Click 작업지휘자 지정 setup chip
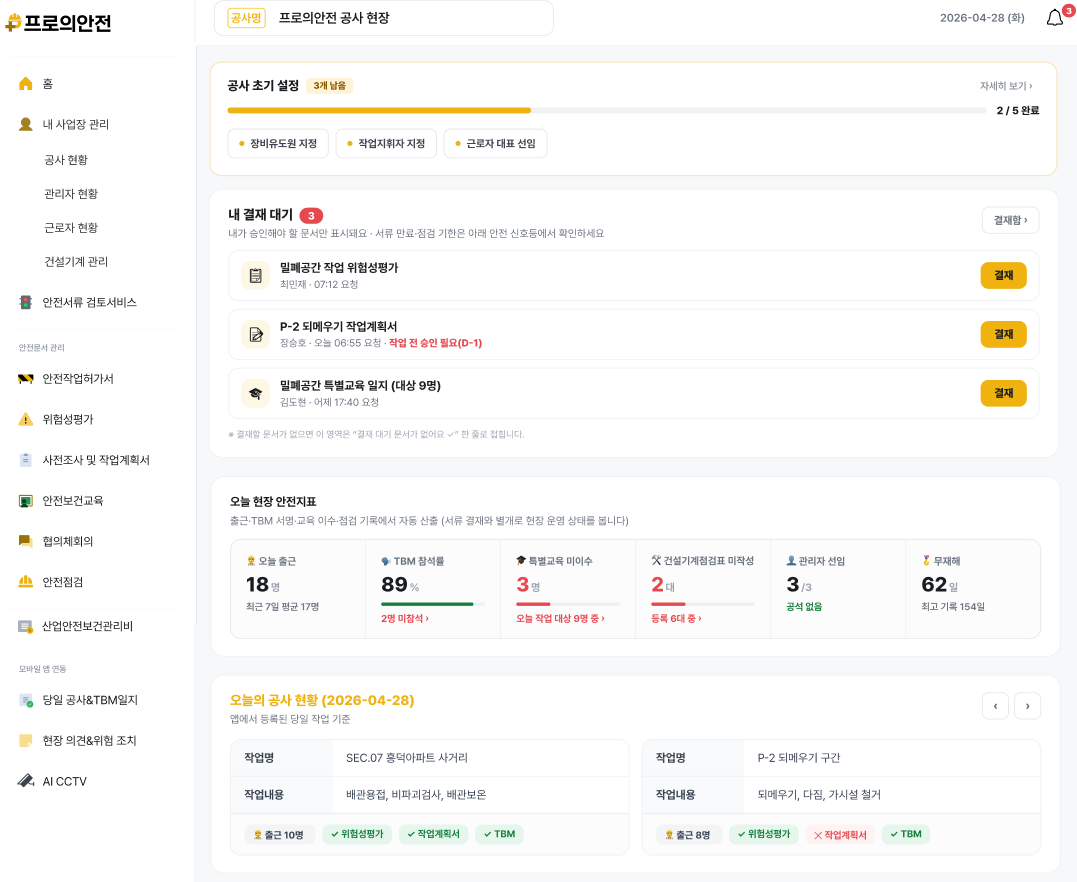Viewport: 1077px width, 882px height. click(386, 144)
